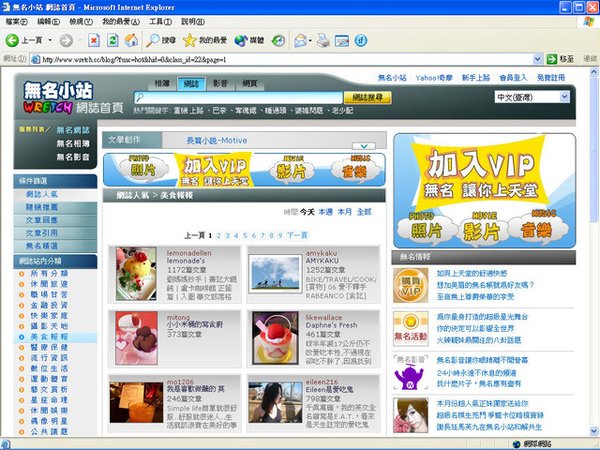Open the Mail envelope toolbar icon
Screen dimensions: 600x450
coord(301,40)
